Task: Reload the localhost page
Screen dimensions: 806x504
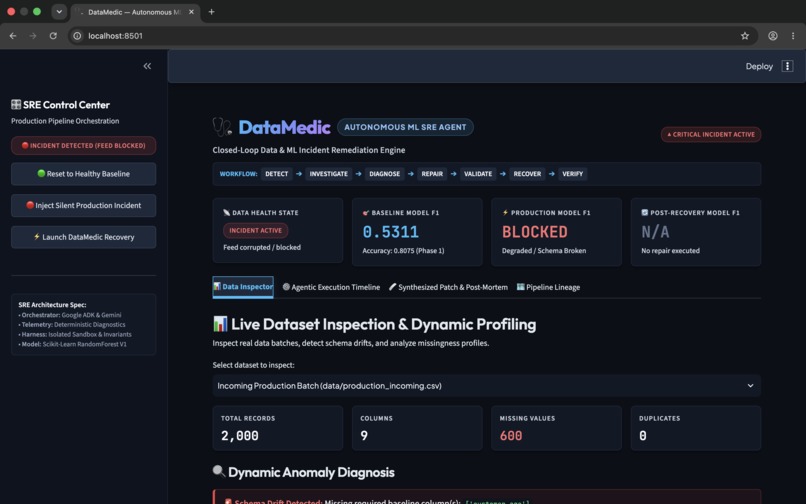Action: [53, 36]
